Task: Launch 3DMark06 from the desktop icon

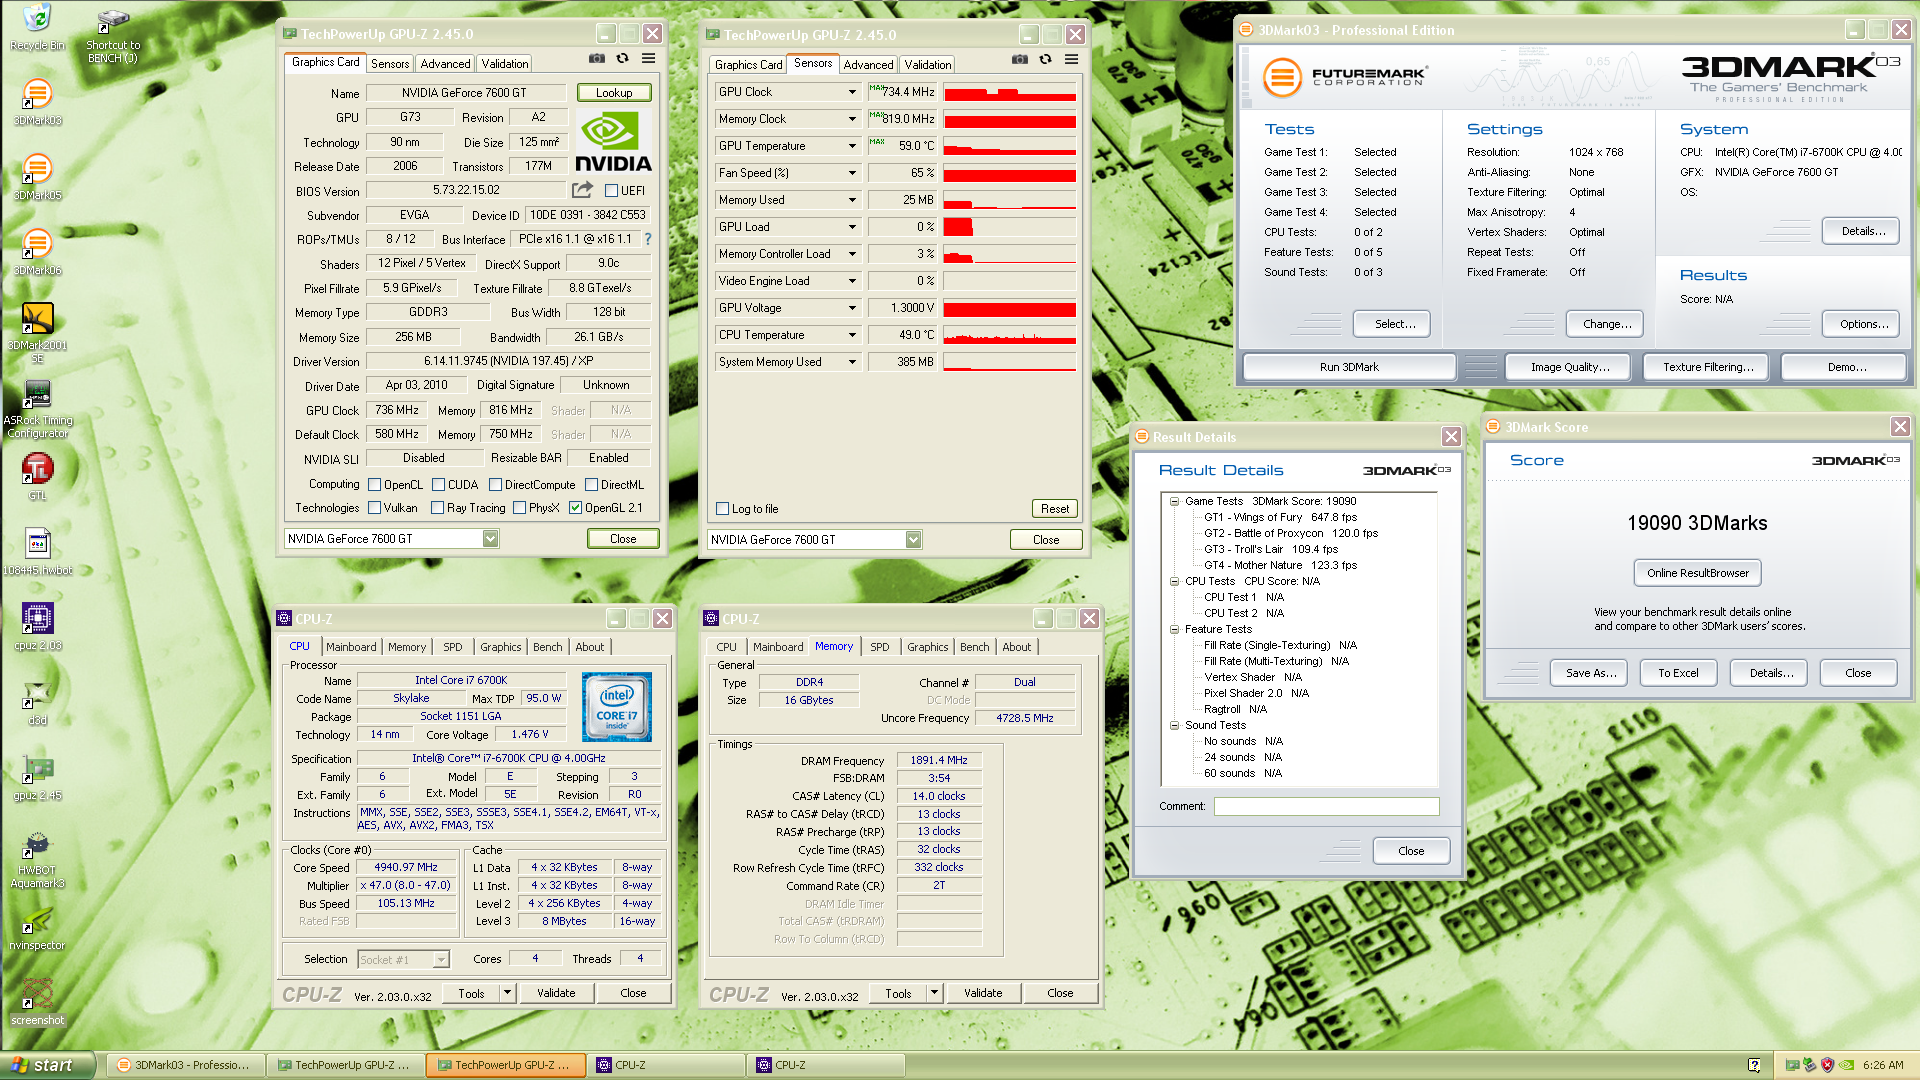Action: pyautogui.click(x=37, y=252)
